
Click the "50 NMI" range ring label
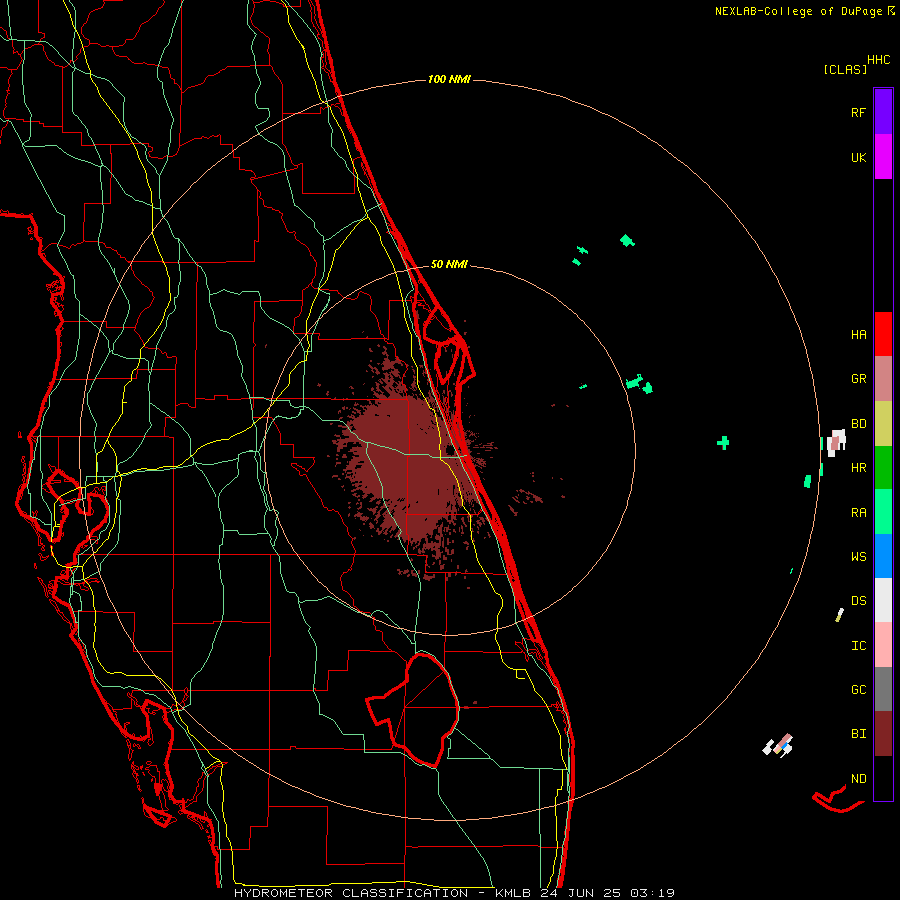(x=449, y=264)
